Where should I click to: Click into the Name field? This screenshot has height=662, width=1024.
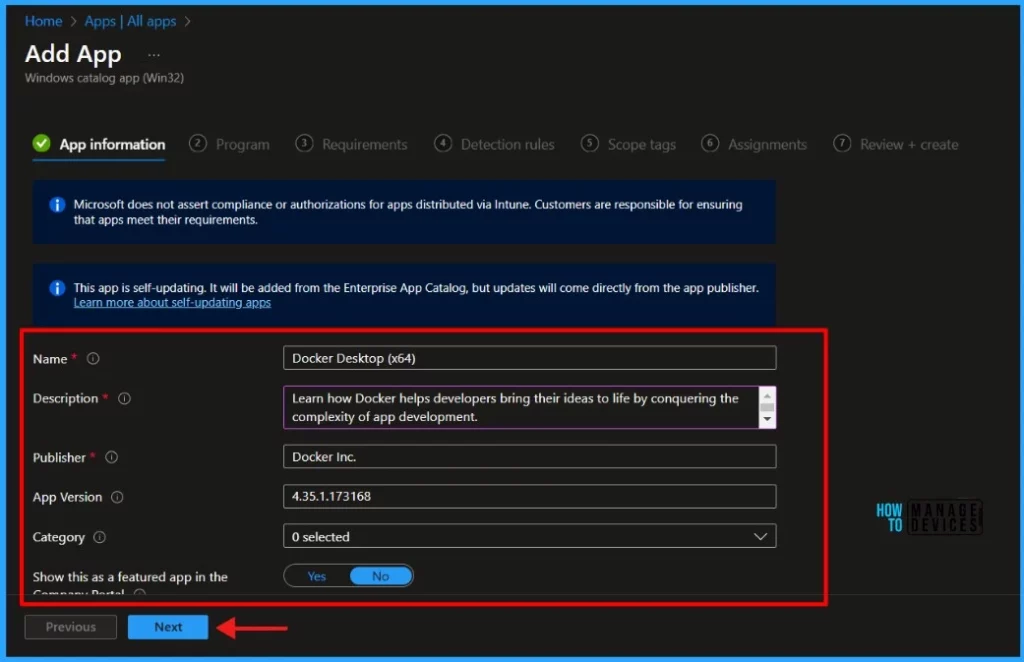tap(530, 358)
